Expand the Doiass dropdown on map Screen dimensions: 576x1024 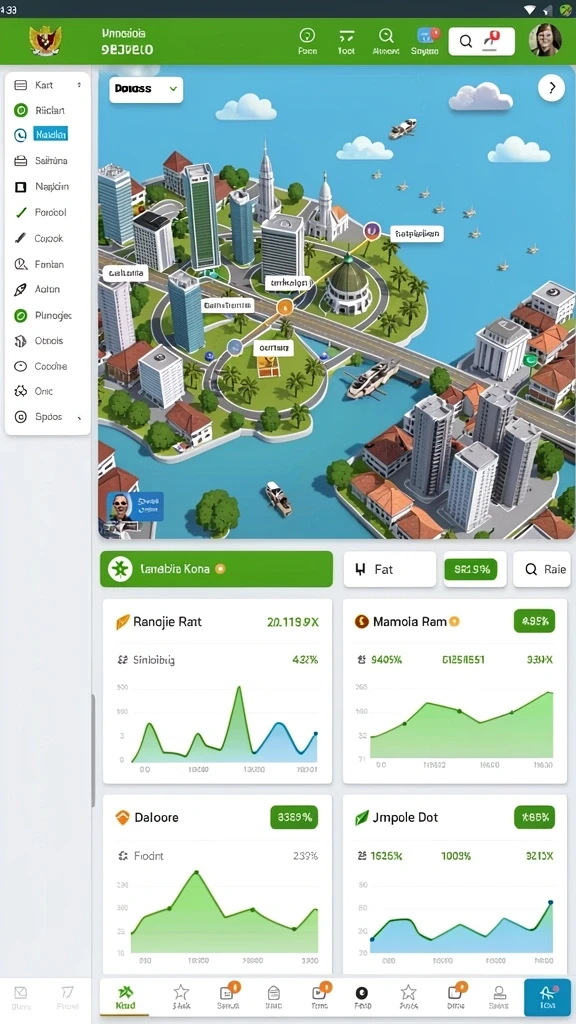[146, 89]
